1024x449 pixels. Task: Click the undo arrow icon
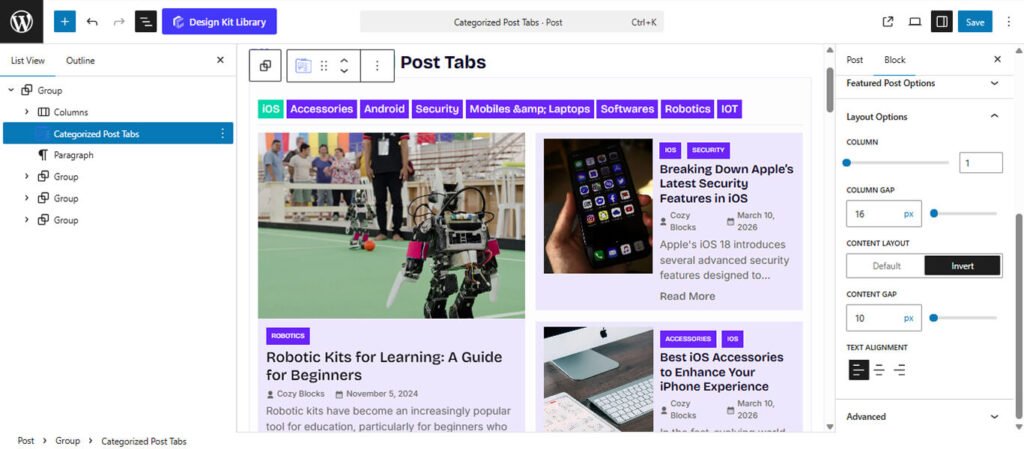tap(92, 21)
